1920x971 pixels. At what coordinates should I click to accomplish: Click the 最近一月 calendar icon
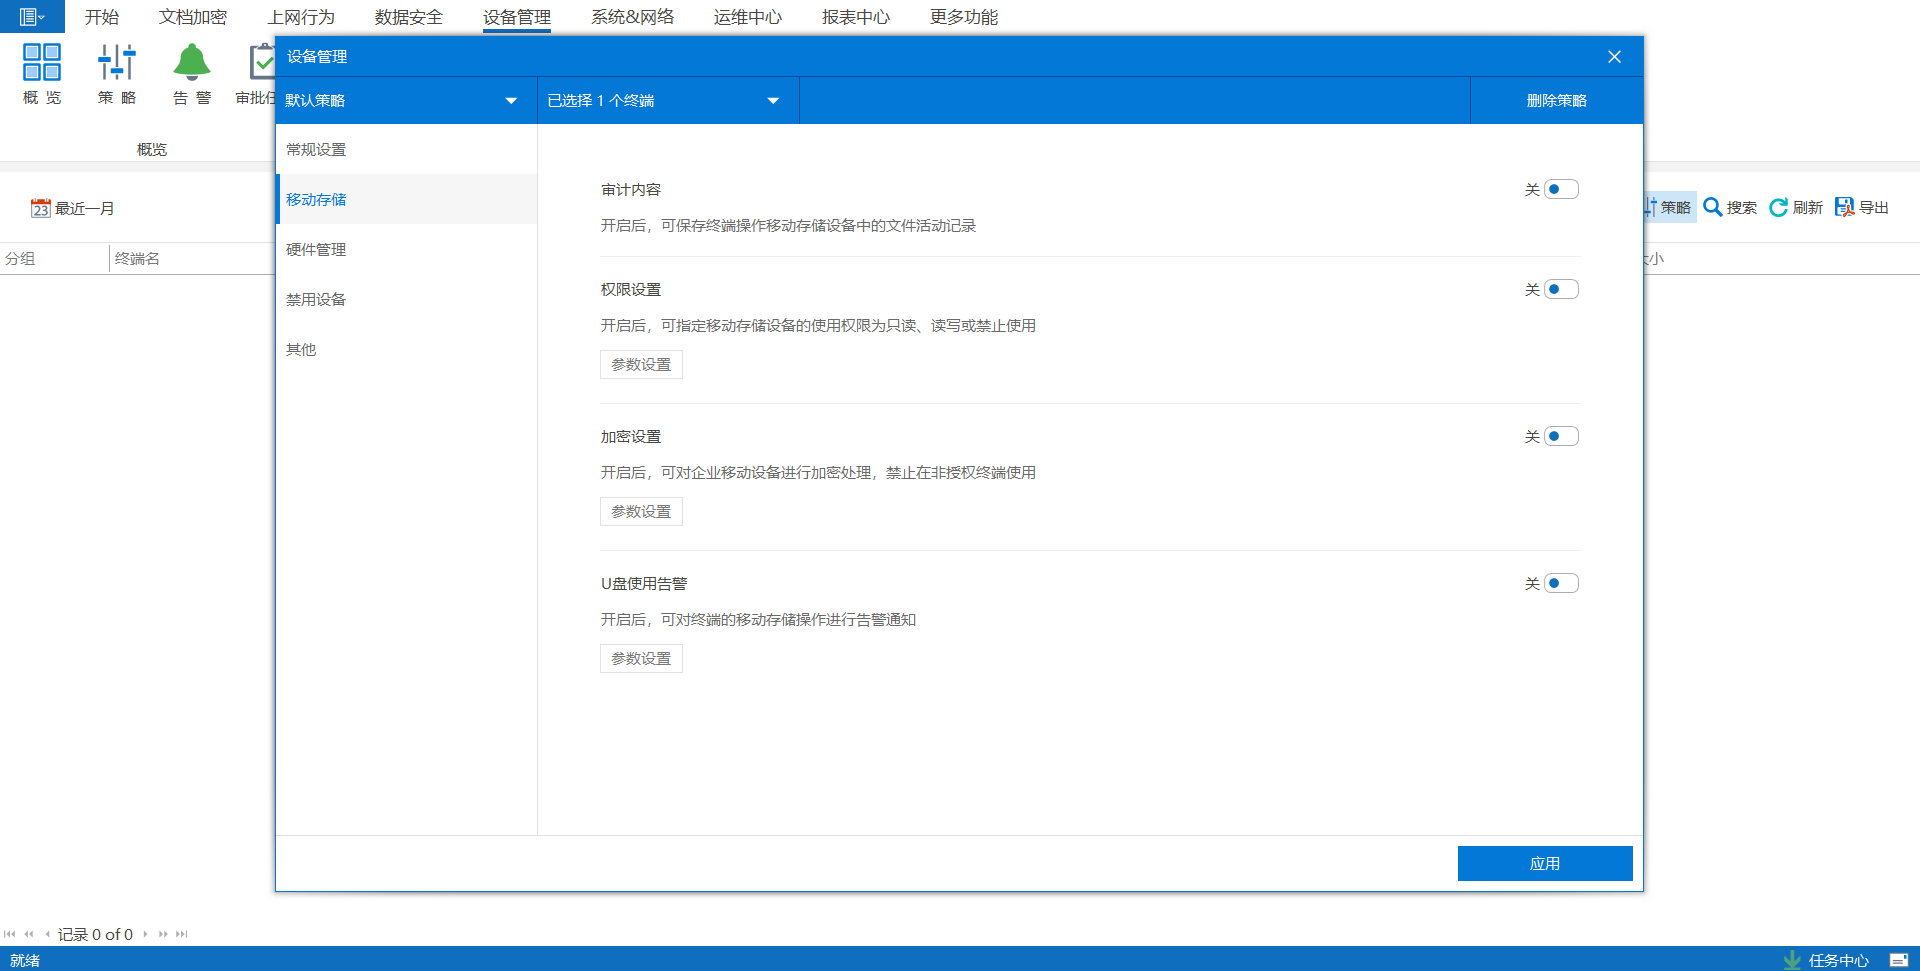(40, 208)
